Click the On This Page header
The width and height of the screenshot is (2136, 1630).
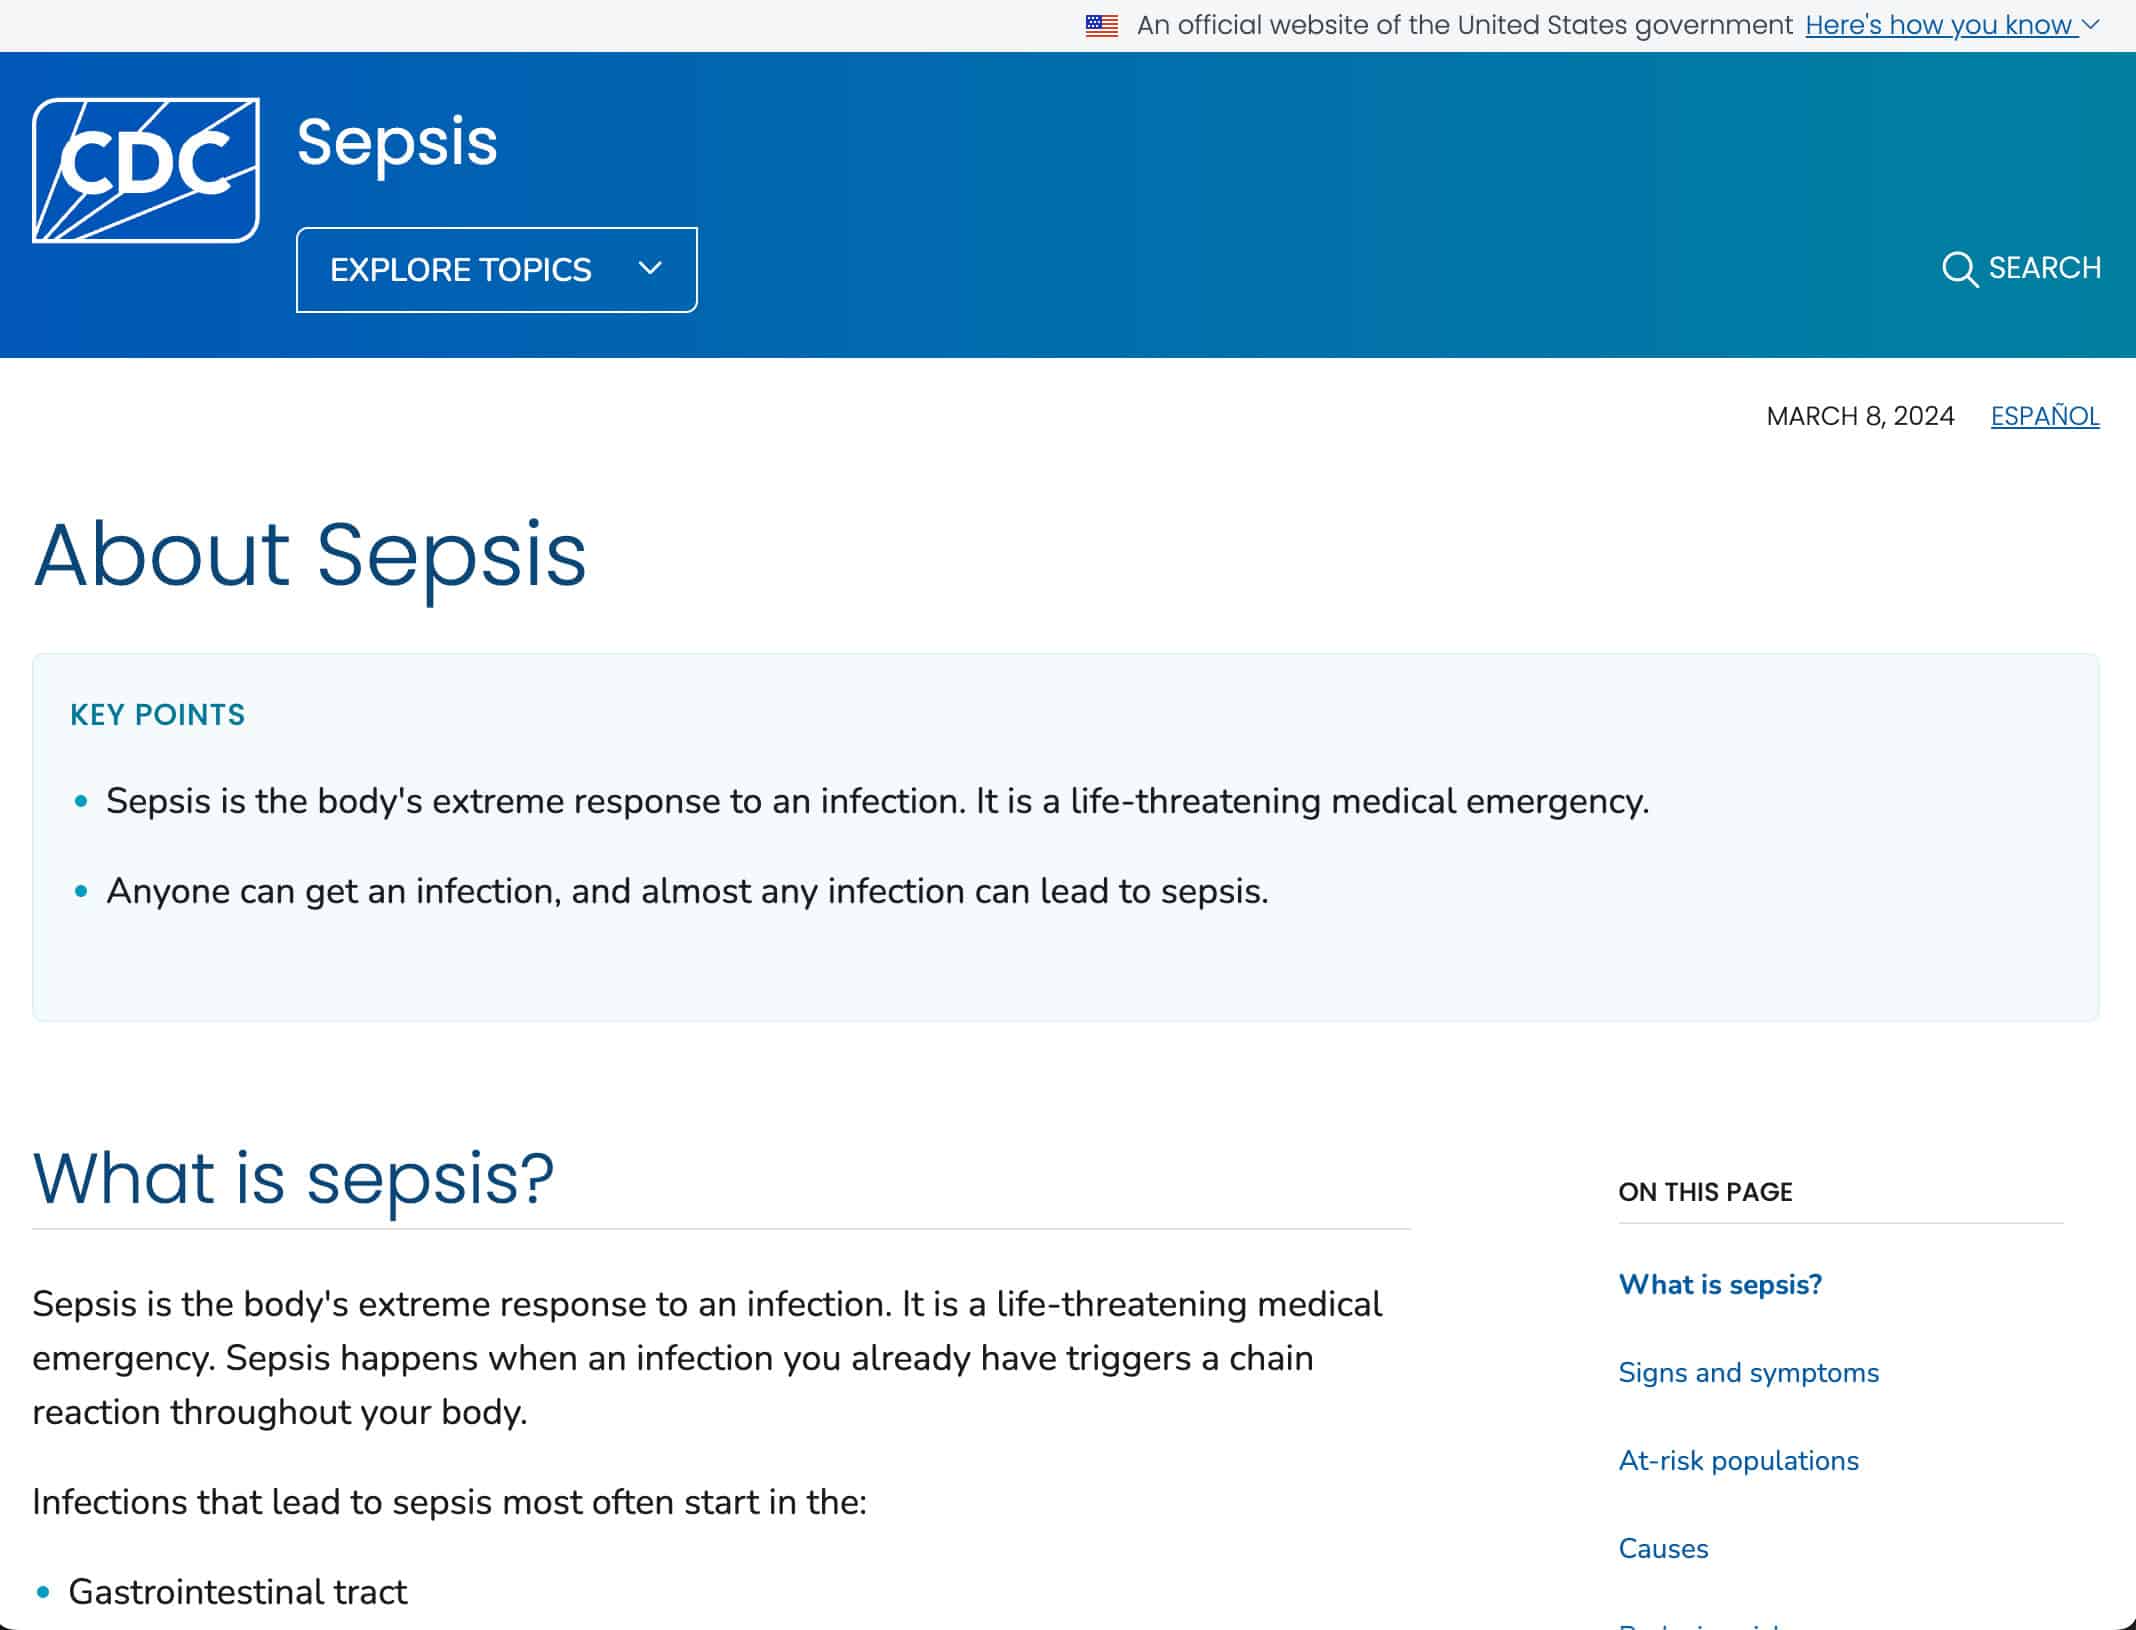(1705, 1192)
